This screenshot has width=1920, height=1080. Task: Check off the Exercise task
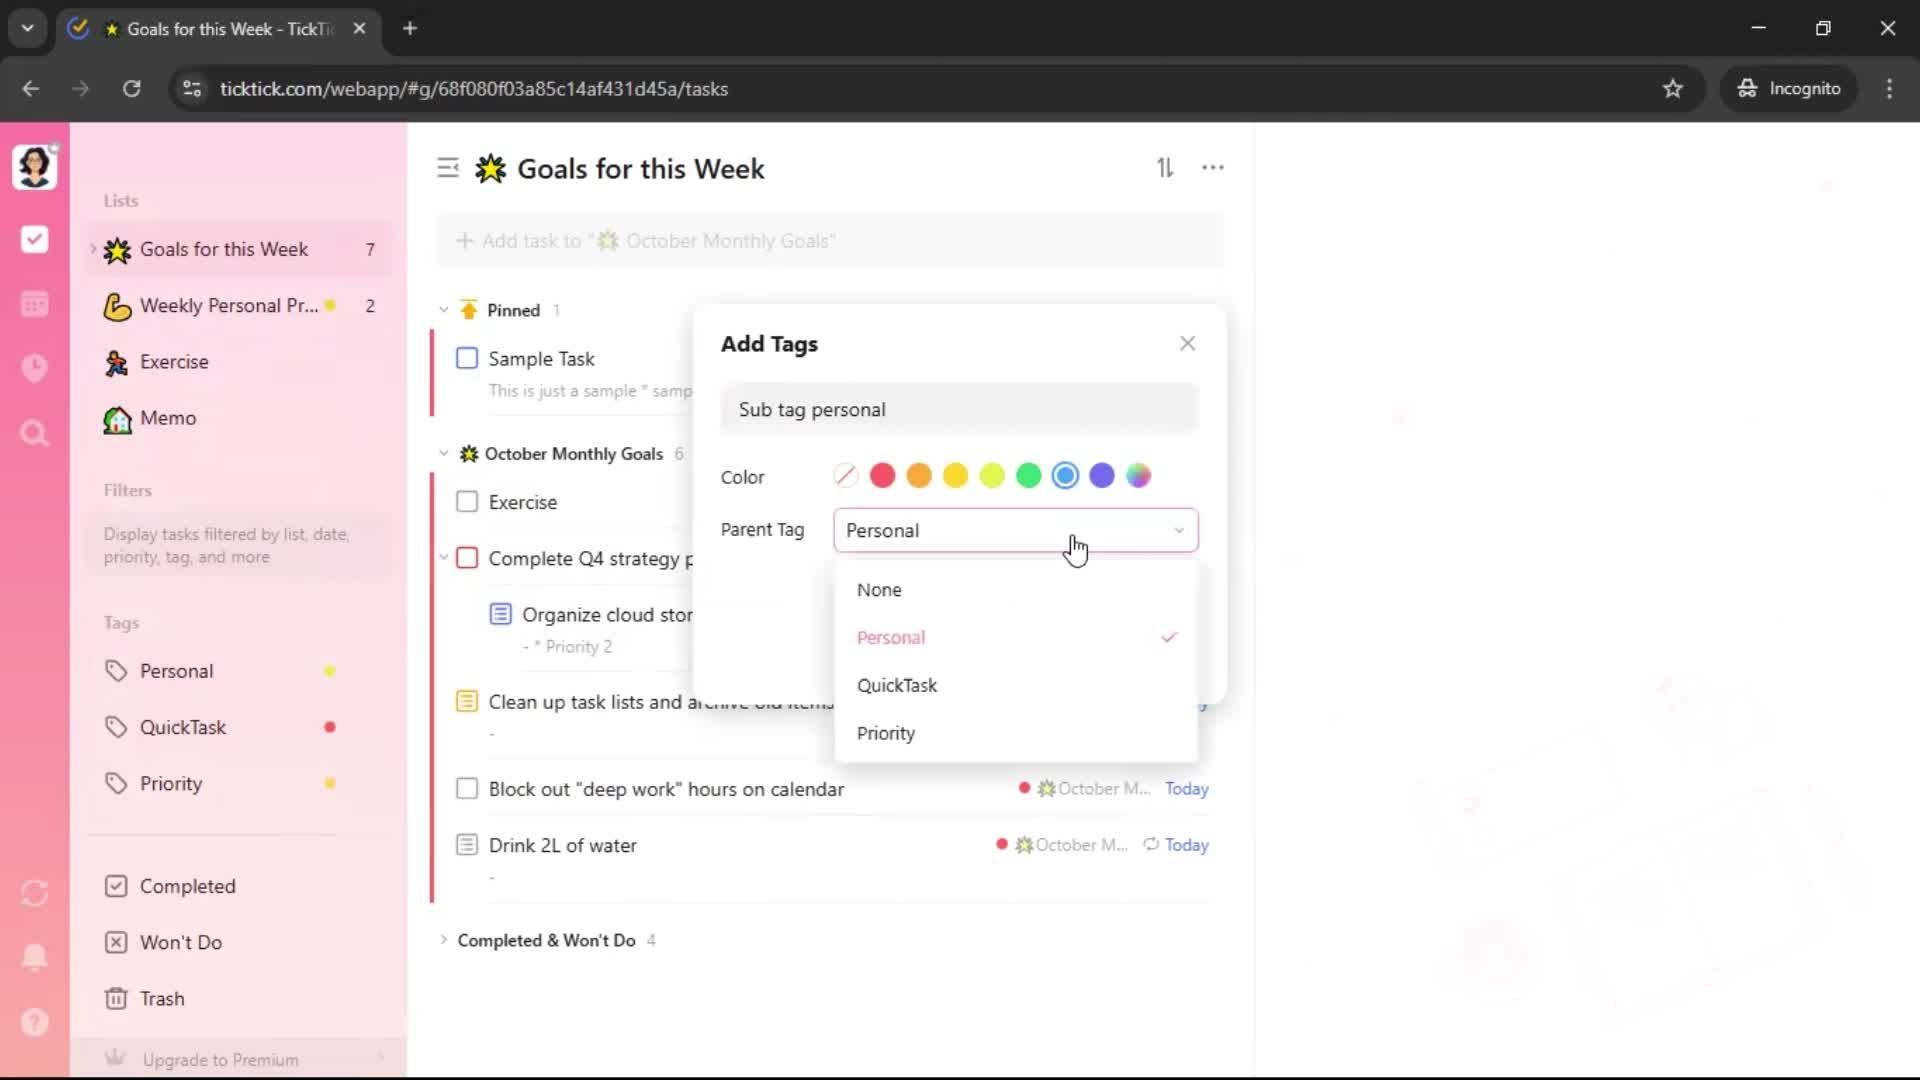point(467,502)
